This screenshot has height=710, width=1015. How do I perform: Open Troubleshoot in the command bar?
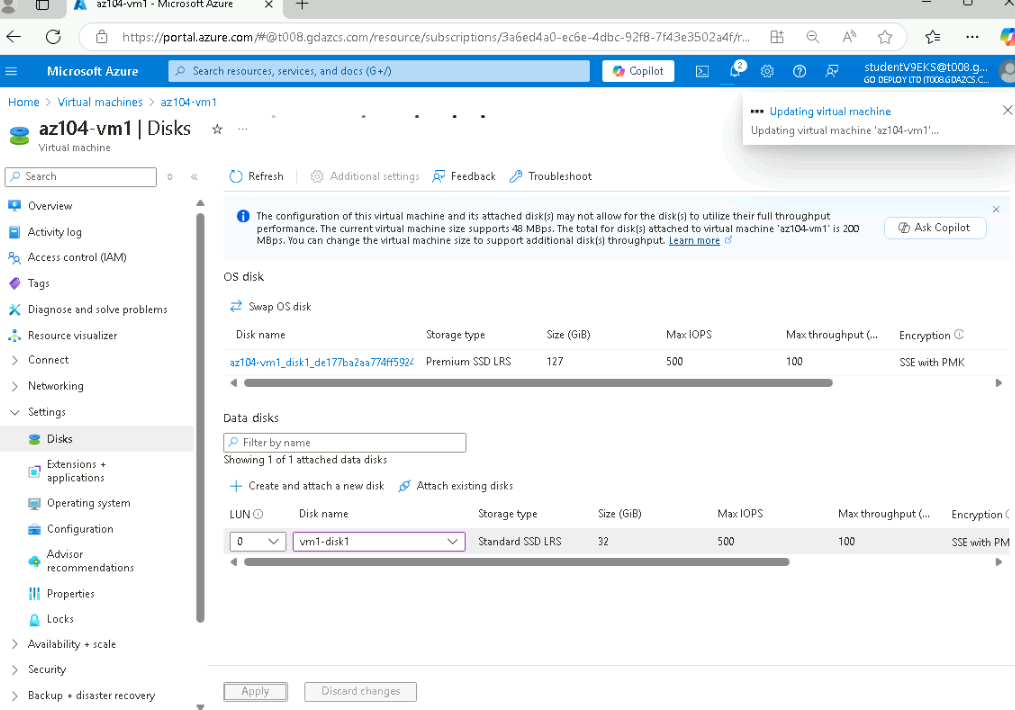pos(550,176)
